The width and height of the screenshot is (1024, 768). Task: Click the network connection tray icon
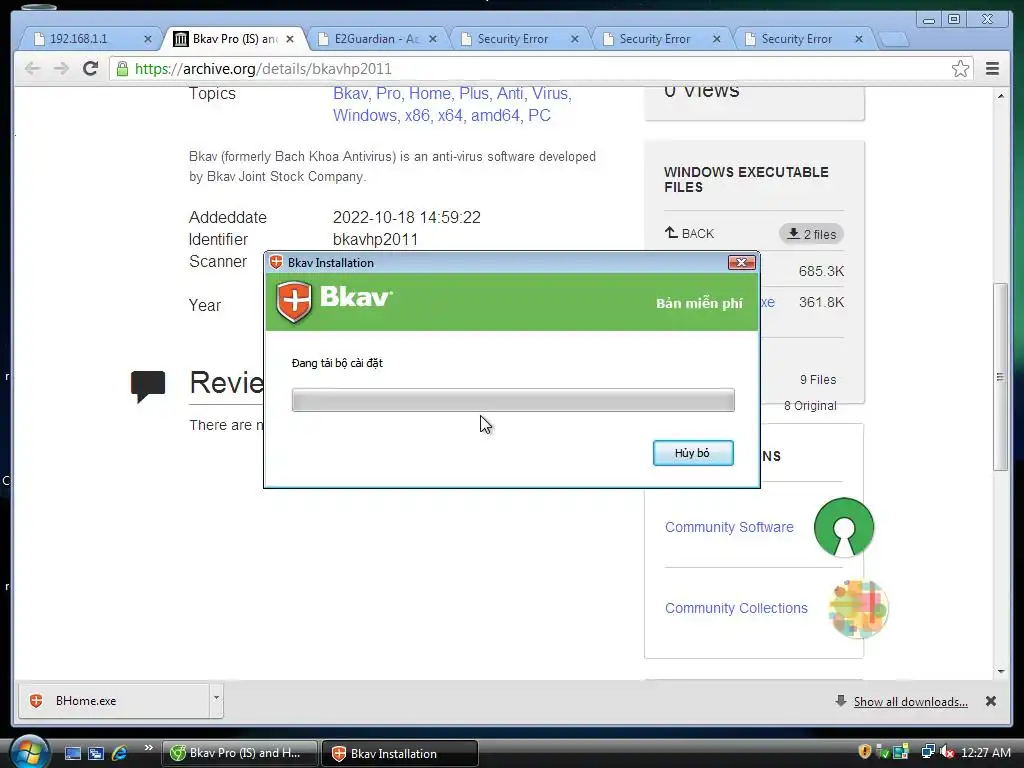tap(927, 752)
